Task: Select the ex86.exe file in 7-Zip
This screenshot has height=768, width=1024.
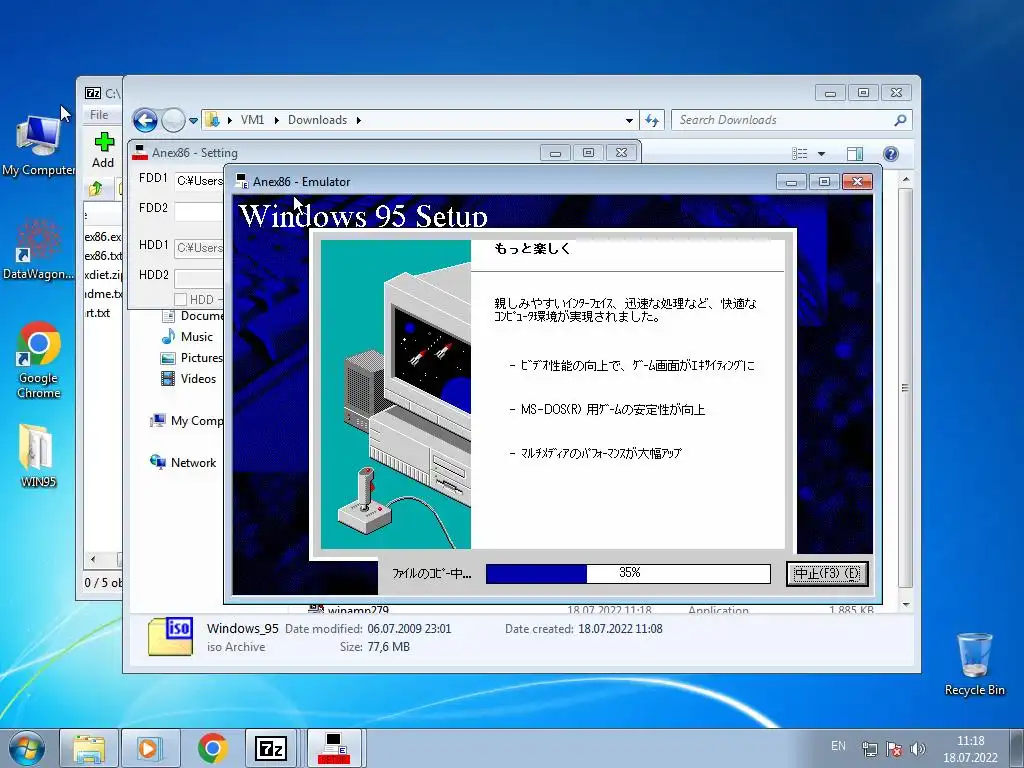Action: point(103,237)
